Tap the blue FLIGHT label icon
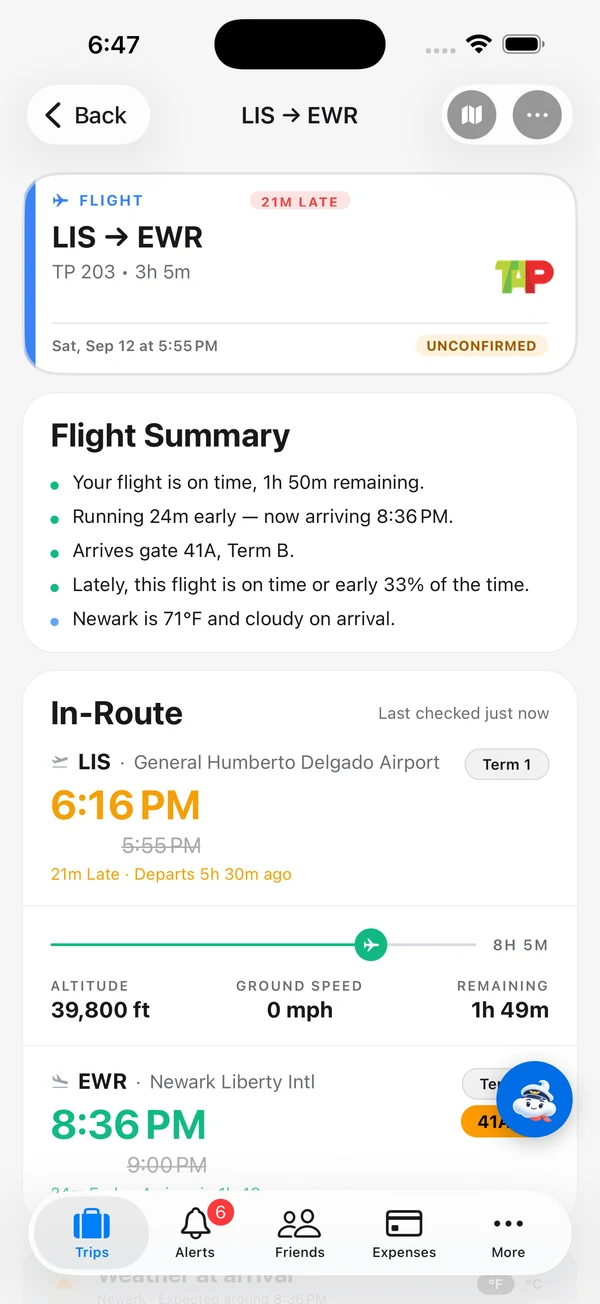This screenshot has height=1304, width=600. [61, 200]
